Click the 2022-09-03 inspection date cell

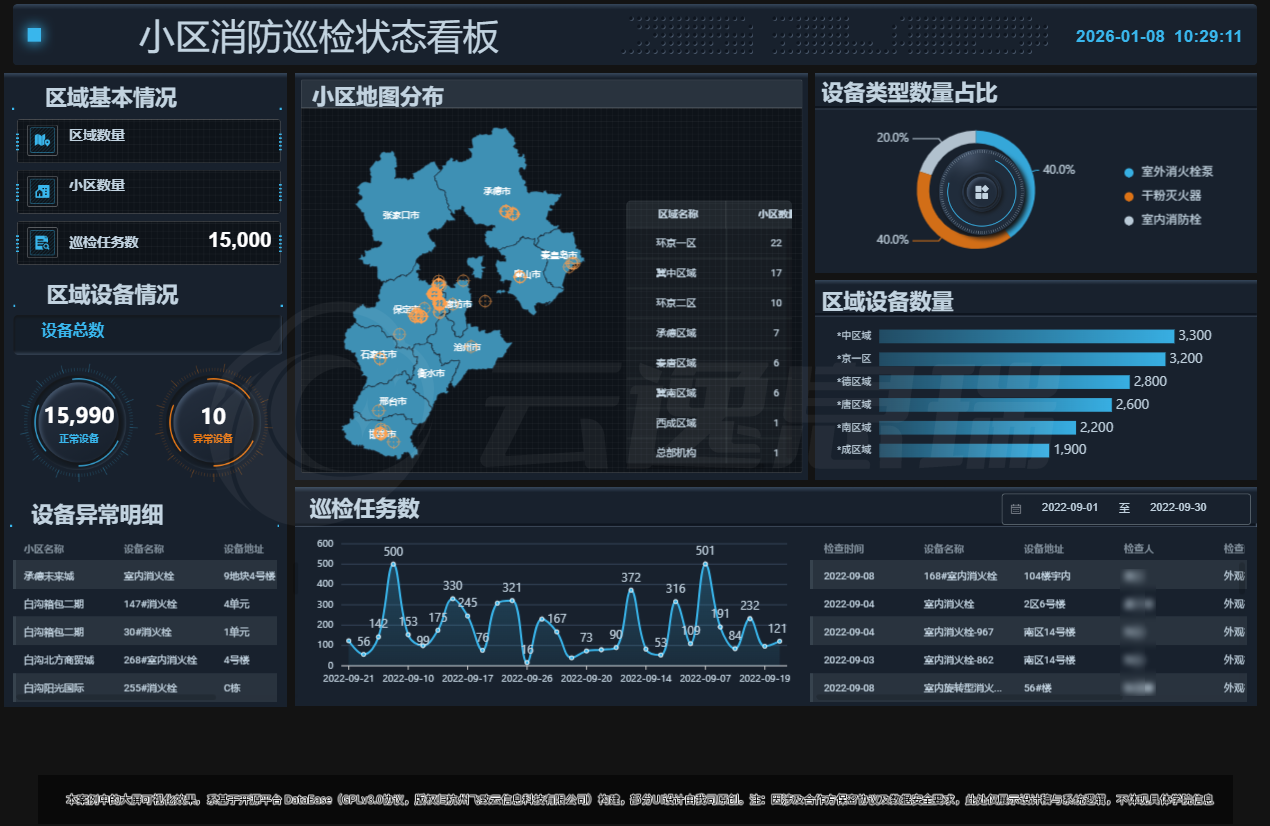[849, 660]
